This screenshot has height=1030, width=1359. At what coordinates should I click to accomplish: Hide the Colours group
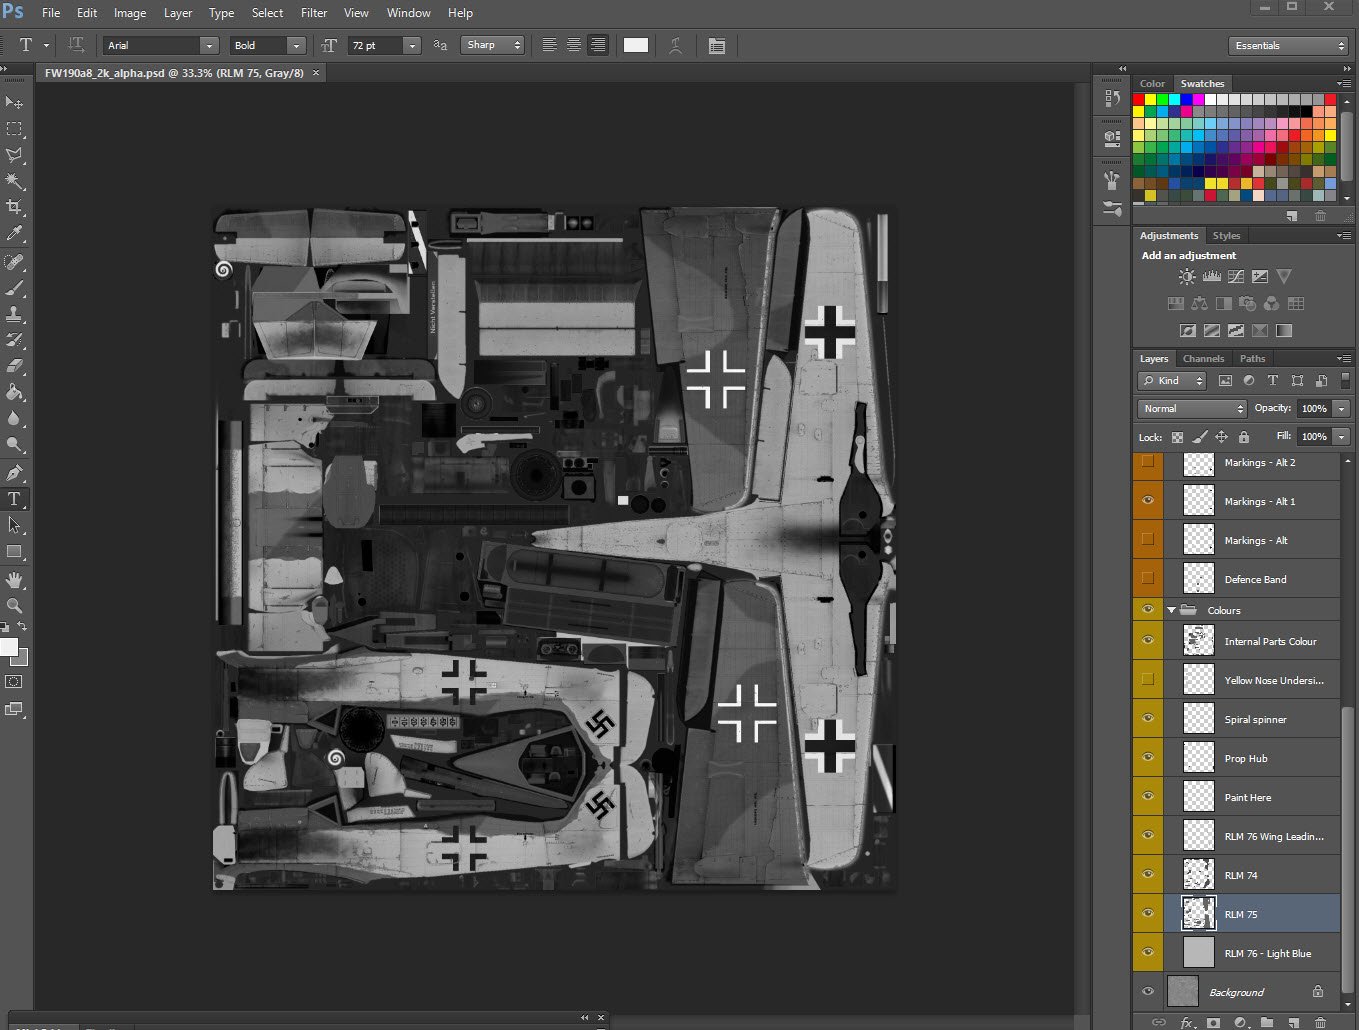1148,610
